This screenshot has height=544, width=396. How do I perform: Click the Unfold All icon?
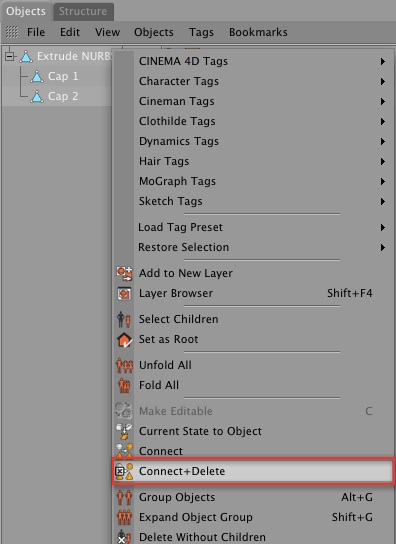tap(124, 365)
